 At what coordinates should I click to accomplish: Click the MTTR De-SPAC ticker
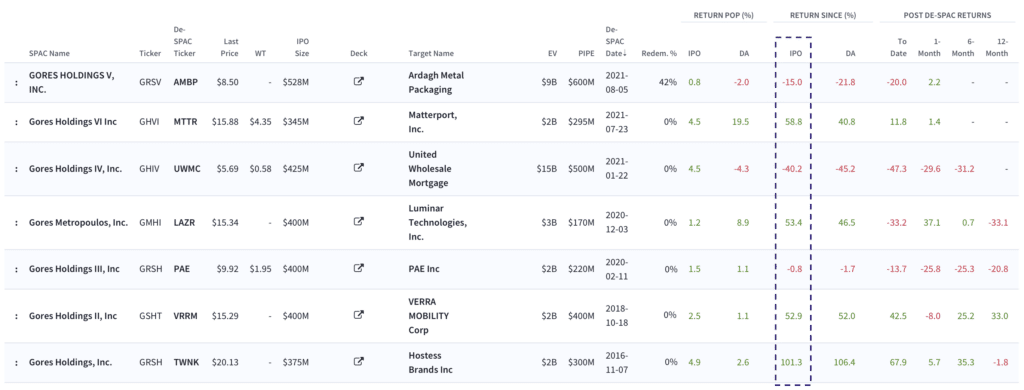click(185, 122)
